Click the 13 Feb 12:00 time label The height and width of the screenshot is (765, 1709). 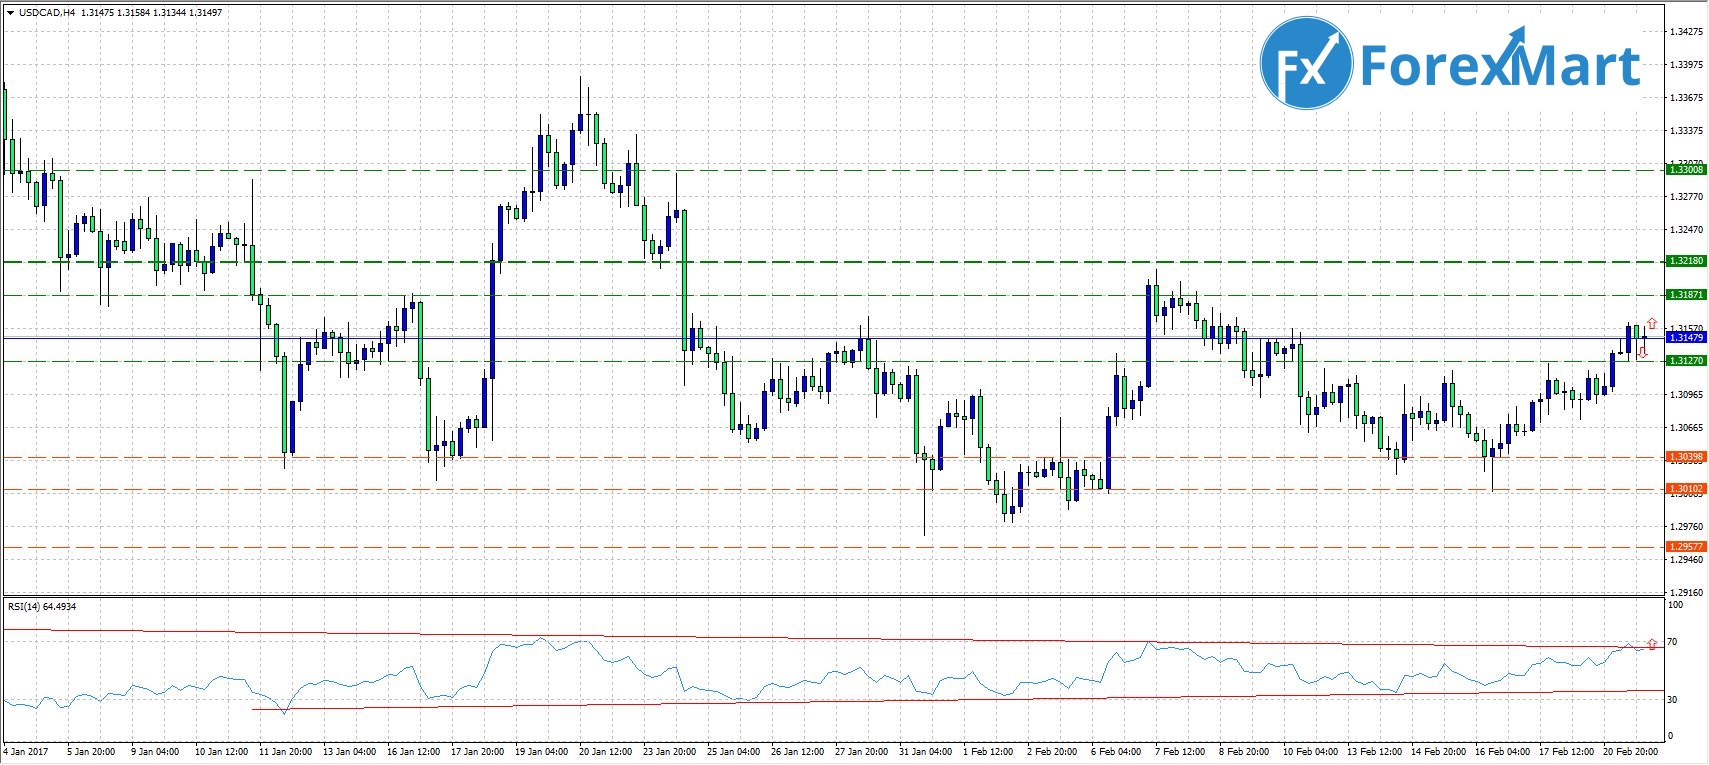[1374, 752]
